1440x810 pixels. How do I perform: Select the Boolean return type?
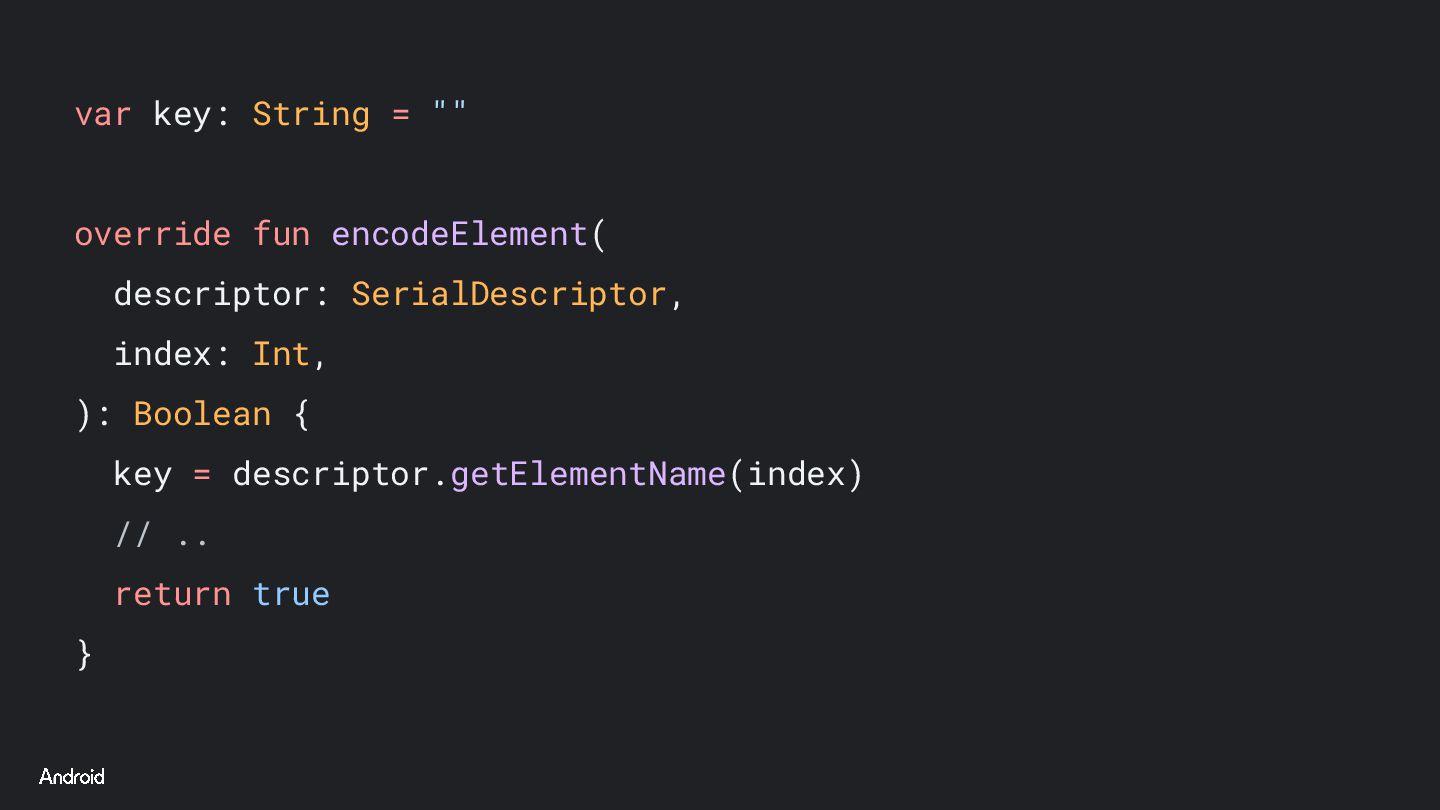coord(202,414)
